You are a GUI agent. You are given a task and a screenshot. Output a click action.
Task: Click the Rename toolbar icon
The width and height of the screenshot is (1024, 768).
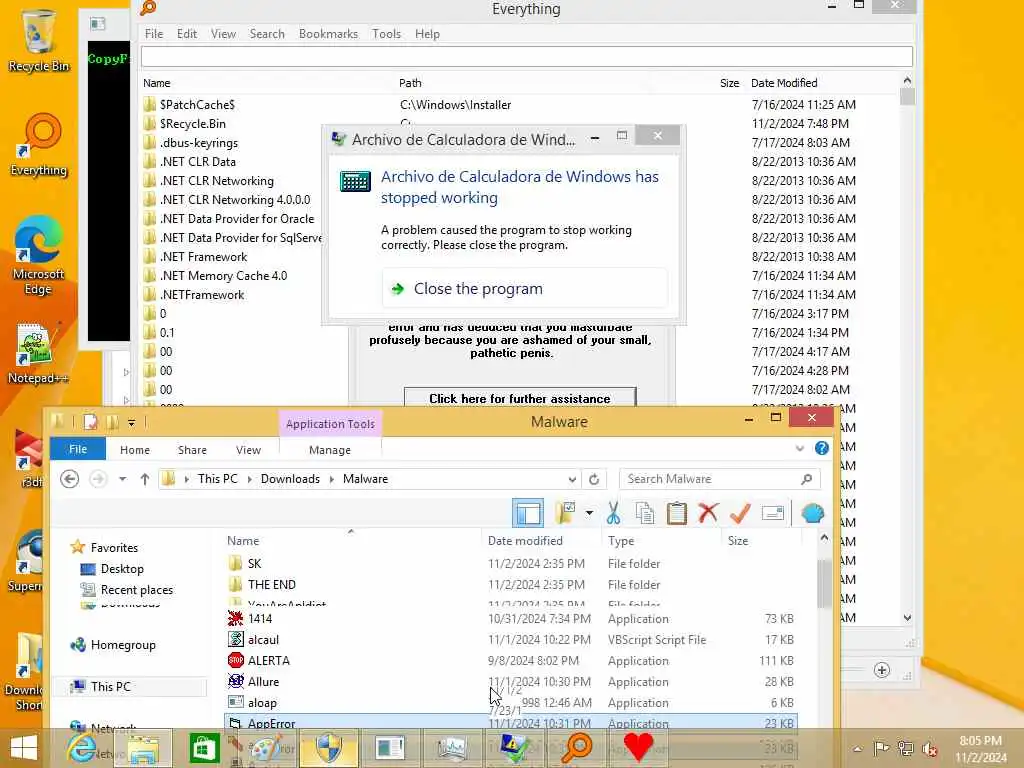[773, 513]
